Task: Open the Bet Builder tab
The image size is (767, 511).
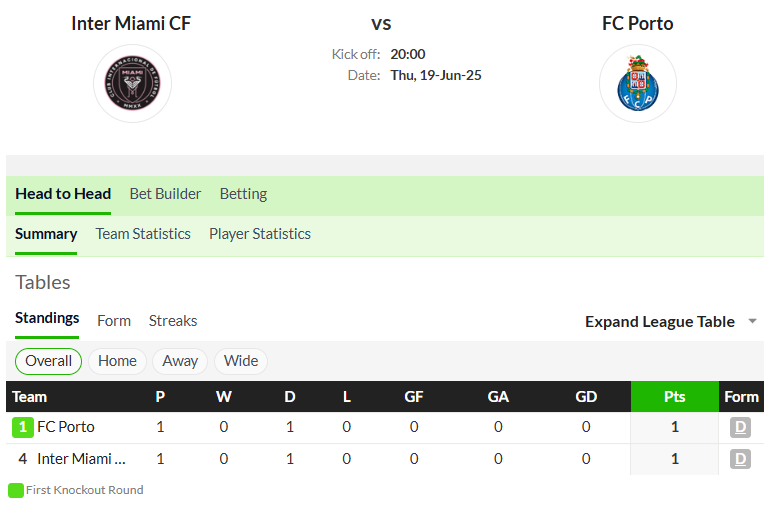Action: tap(165, 194)
